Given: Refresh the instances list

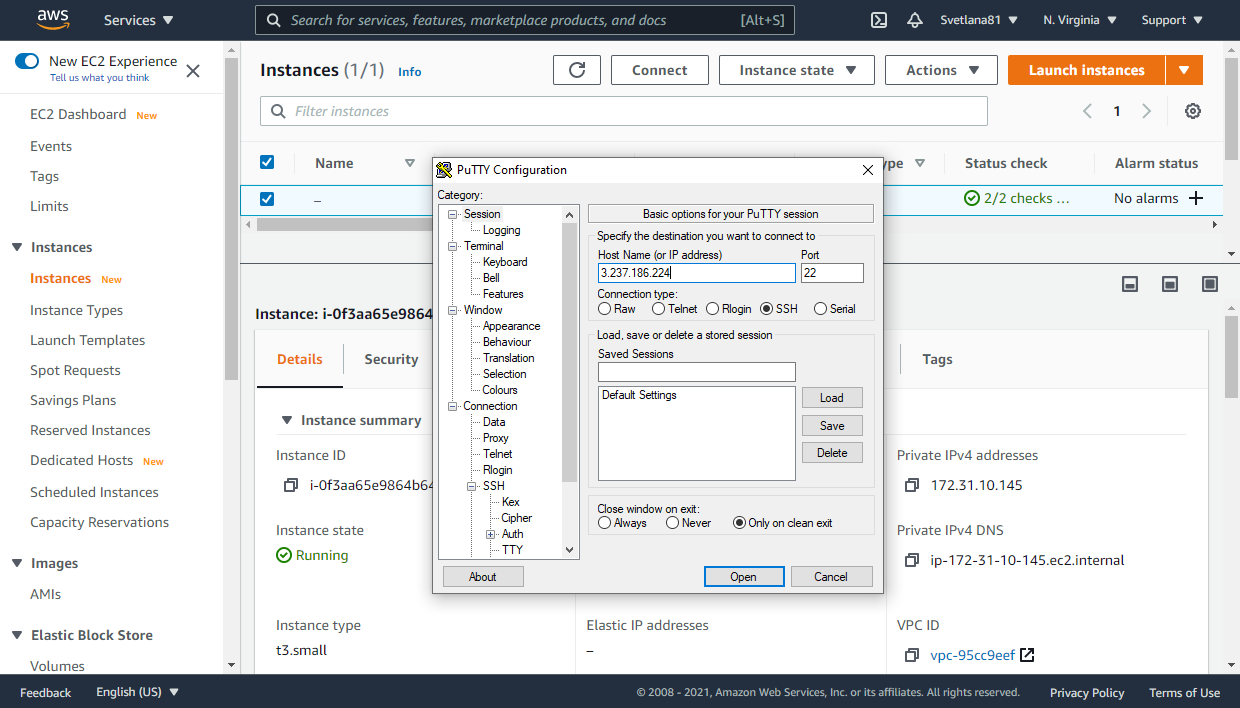Looking at the screenshot, I should (577, 70).
